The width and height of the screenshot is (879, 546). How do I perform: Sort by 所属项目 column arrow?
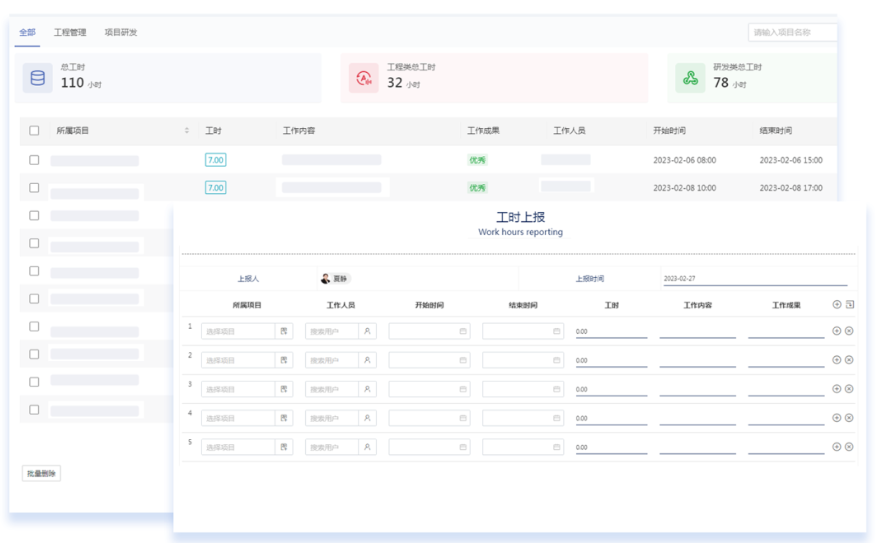click(x=187, y=131)
